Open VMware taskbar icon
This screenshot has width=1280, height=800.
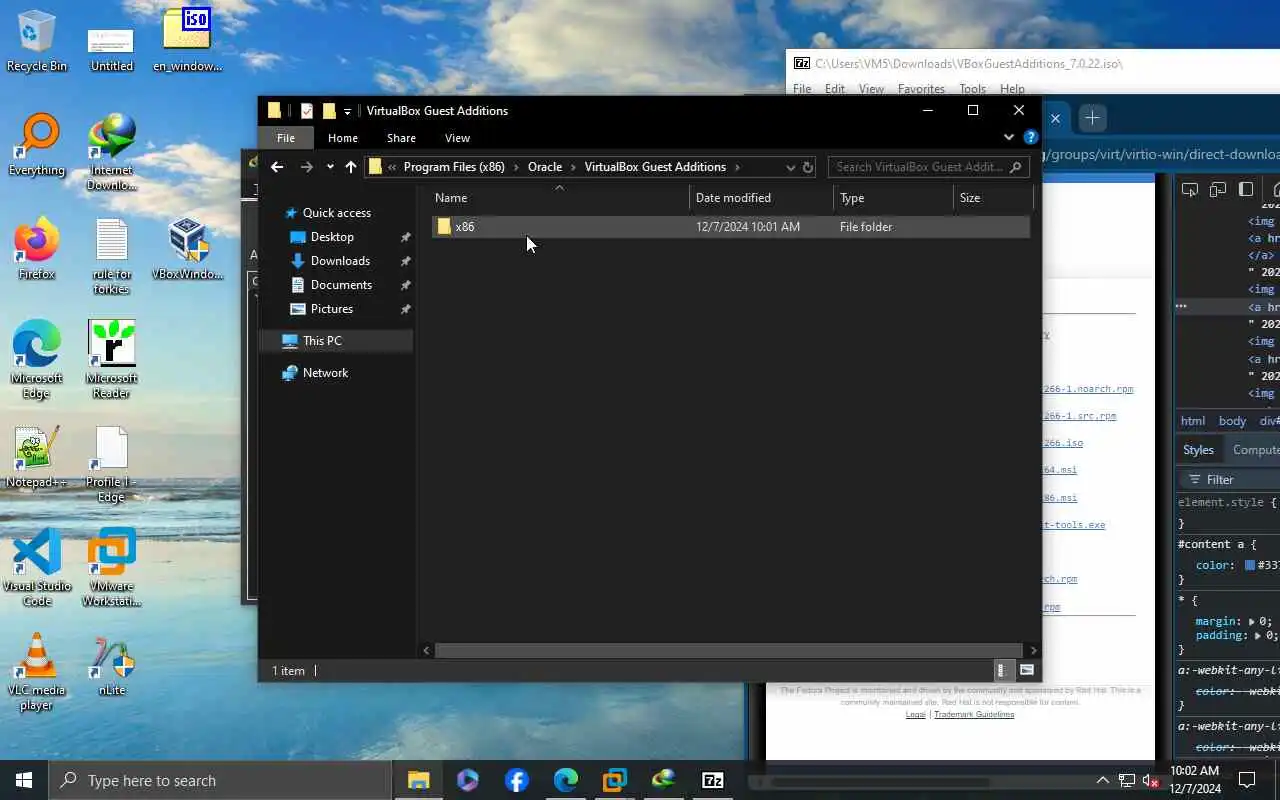615,780
